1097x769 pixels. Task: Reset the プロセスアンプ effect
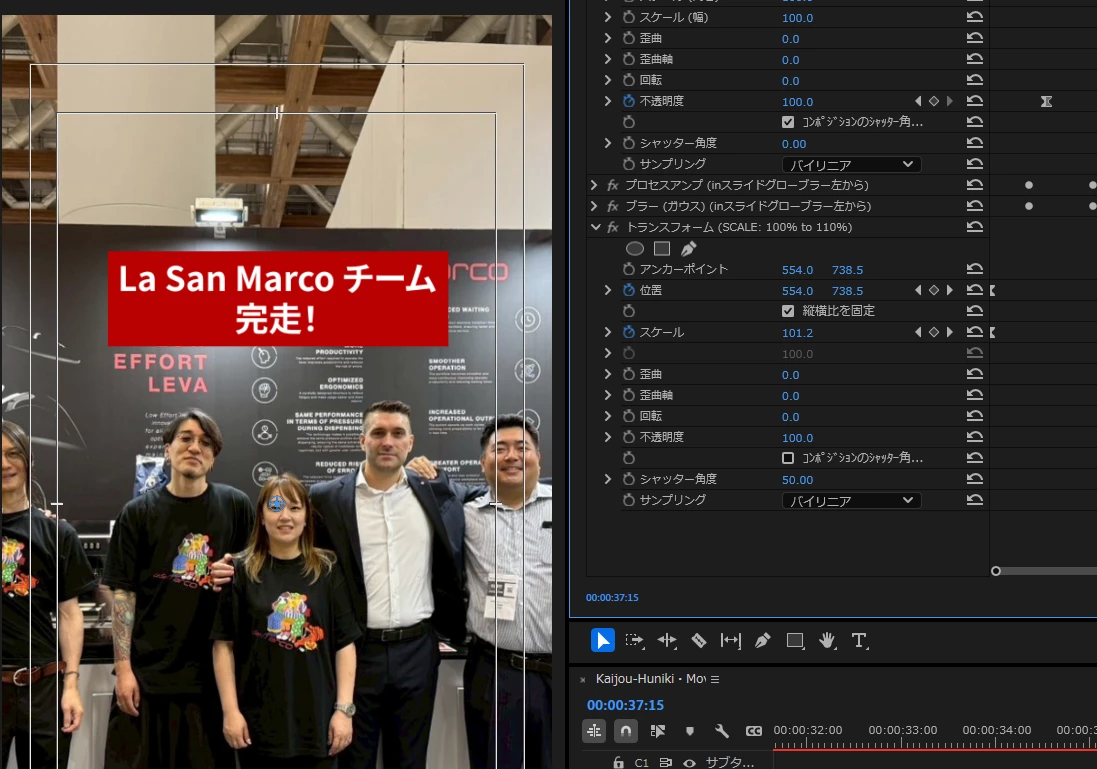[x=975, y=185]
